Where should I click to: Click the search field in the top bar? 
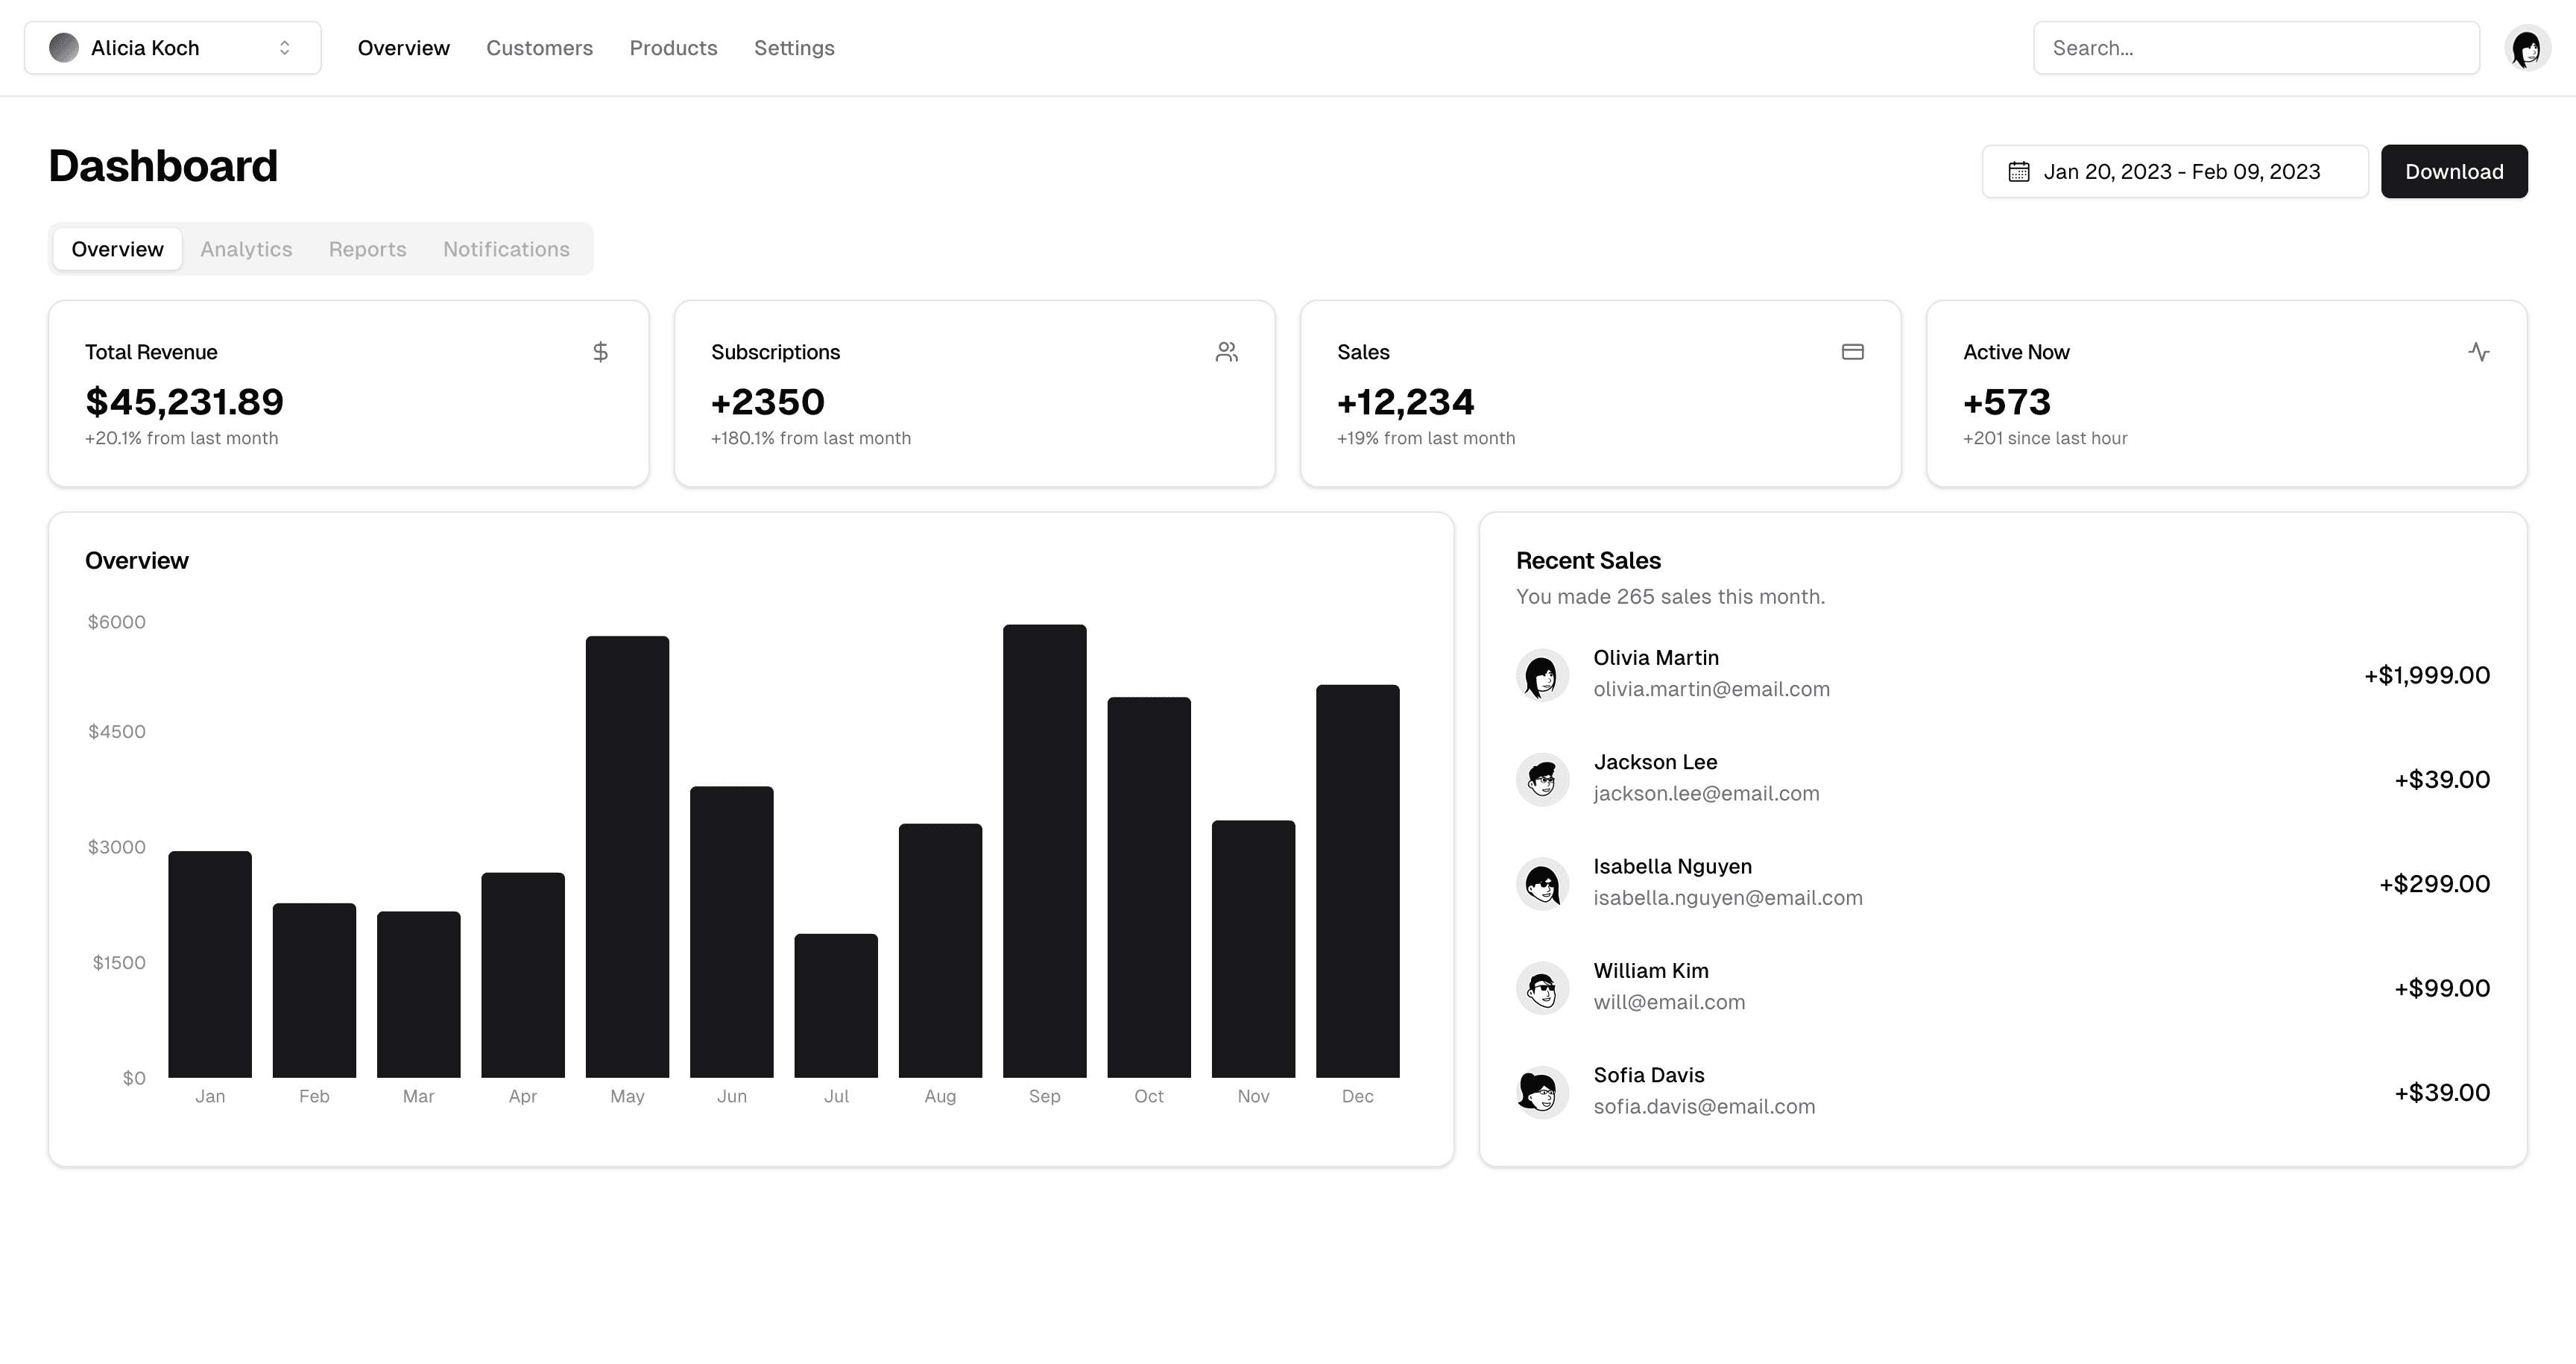pos(2255,47)
